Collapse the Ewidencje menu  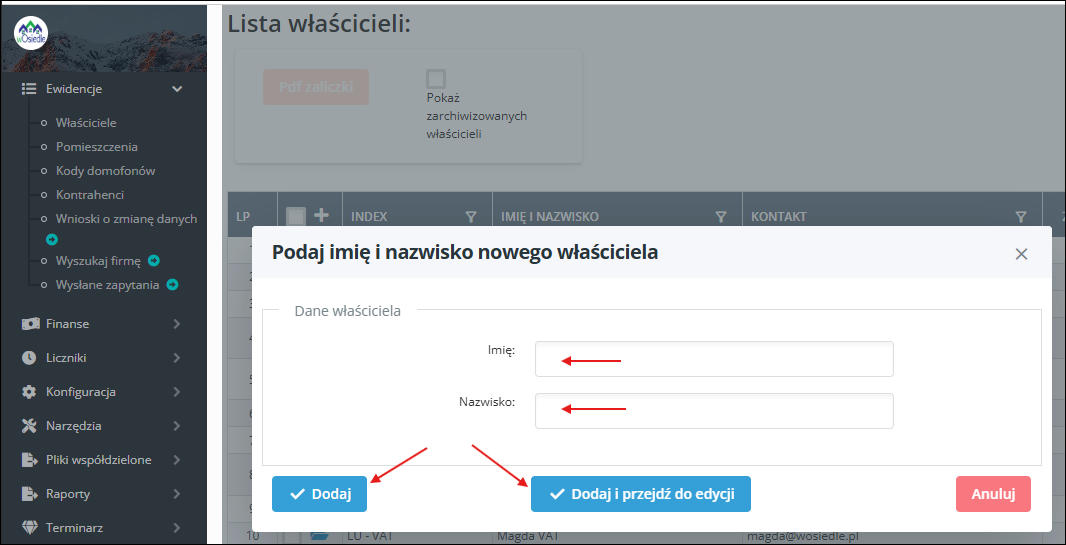177,88
